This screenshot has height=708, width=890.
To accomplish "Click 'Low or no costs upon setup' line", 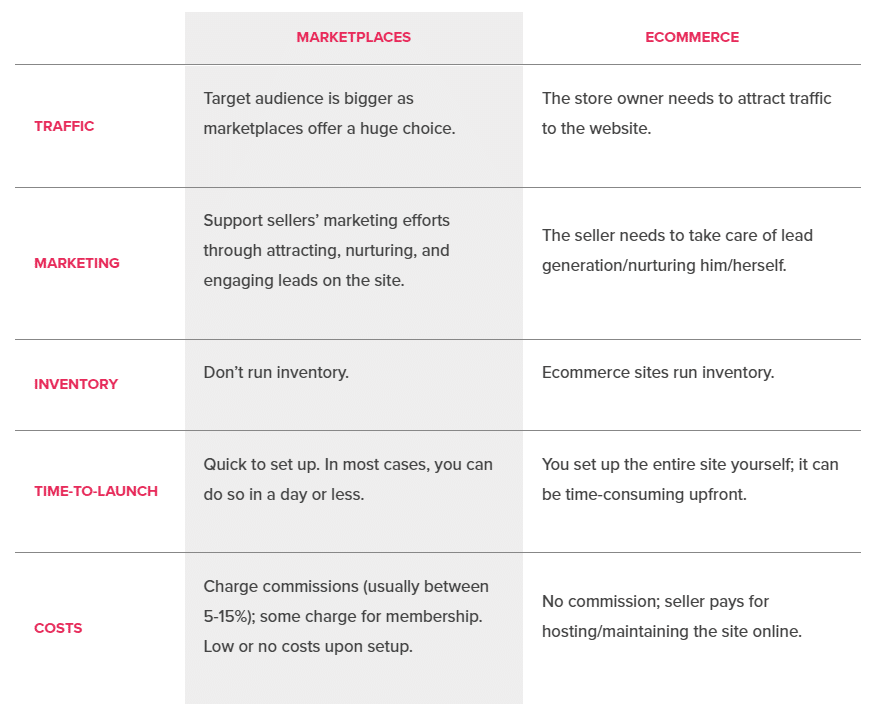I will pos(308,647).
